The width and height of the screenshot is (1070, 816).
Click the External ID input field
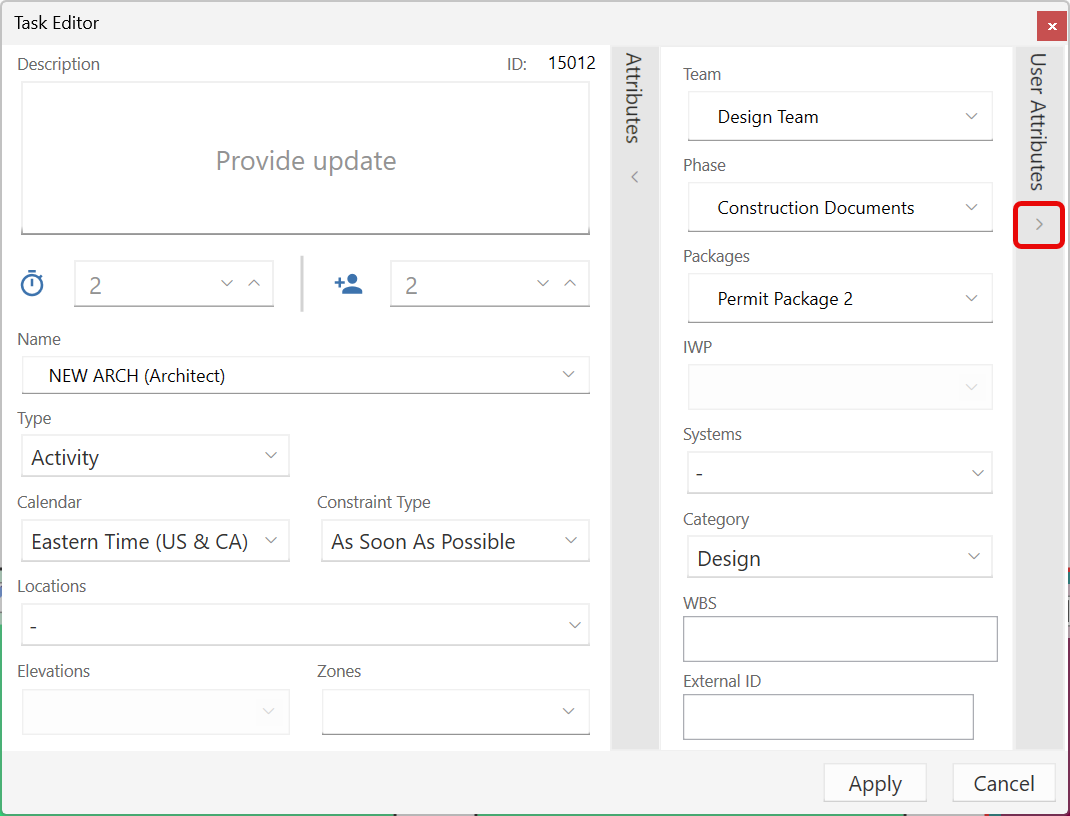click(828, 717)
